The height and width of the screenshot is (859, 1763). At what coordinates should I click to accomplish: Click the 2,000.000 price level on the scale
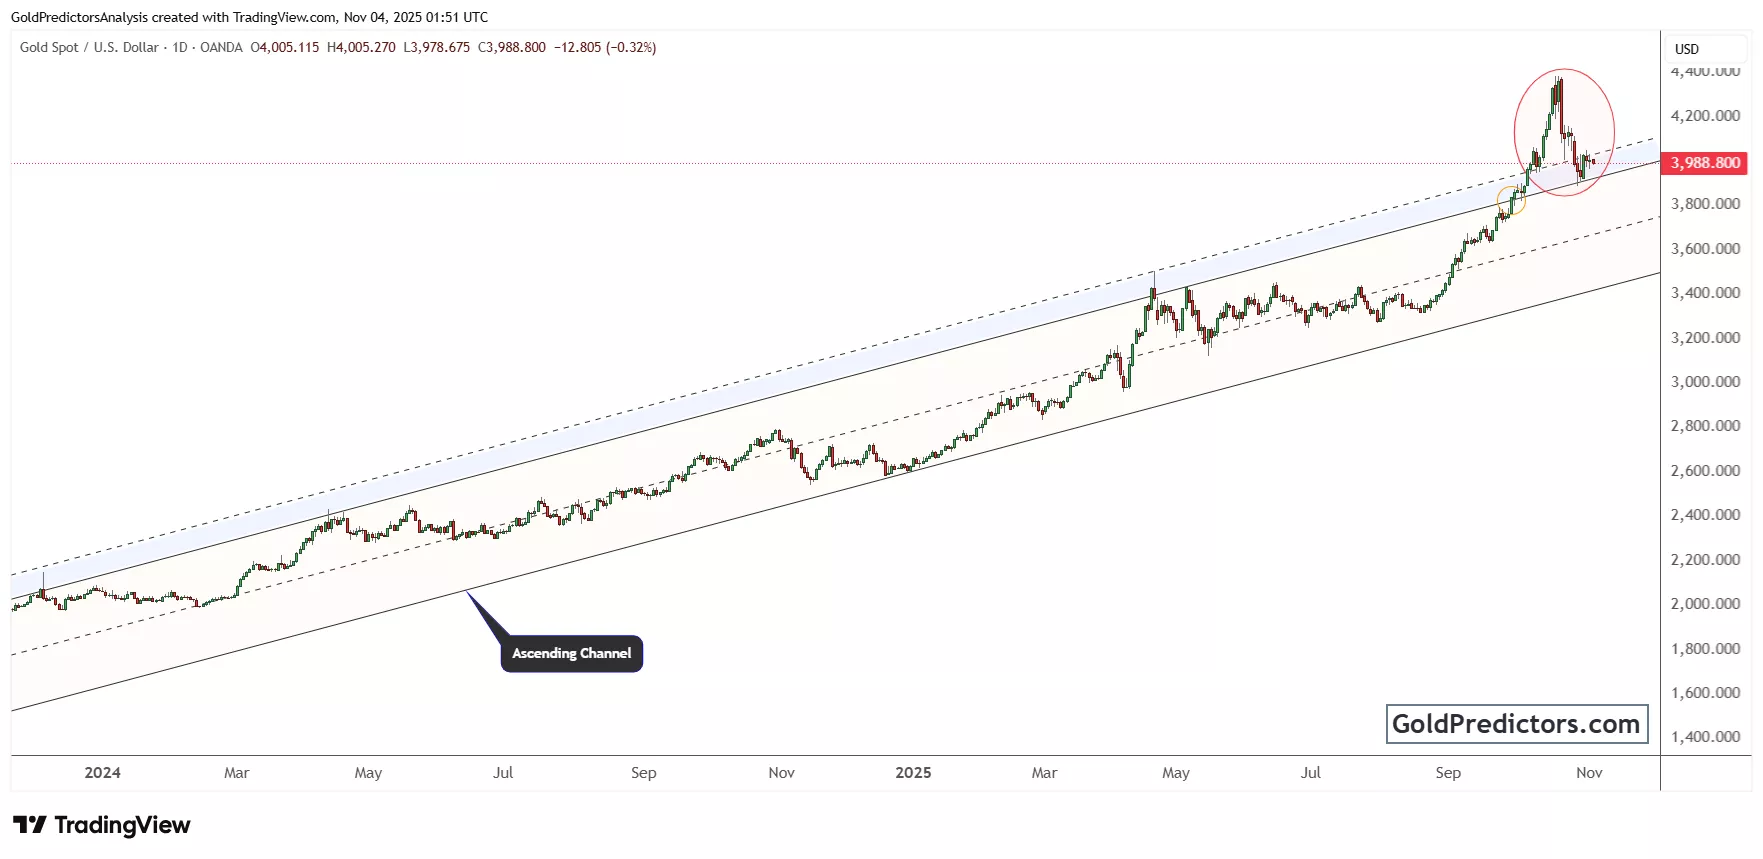[x=1705, y=604]
